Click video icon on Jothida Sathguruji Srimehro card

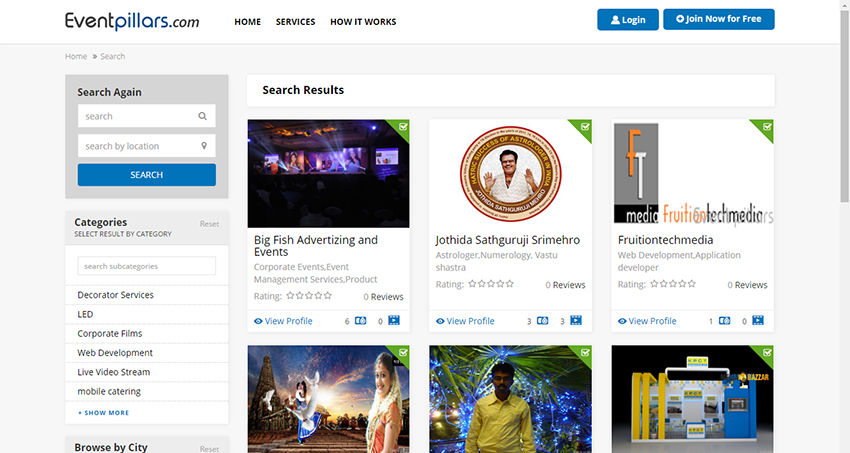576,321
